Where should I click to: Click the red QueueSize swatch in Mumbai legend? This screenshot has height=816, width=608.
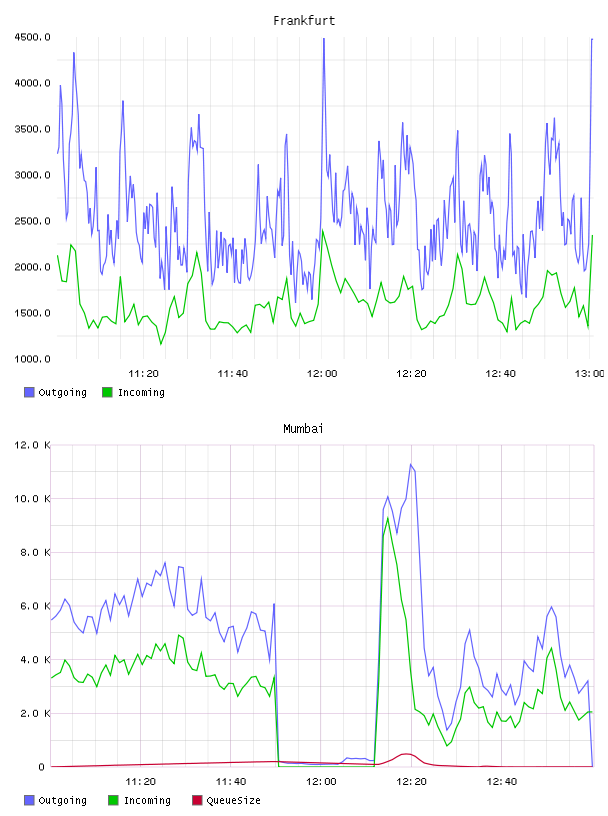click(197, 800)
